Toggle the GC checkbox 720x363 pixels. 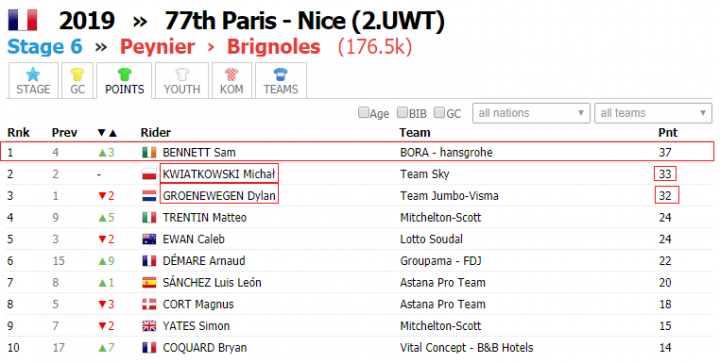pyautogui.click(x=439, y=112)
